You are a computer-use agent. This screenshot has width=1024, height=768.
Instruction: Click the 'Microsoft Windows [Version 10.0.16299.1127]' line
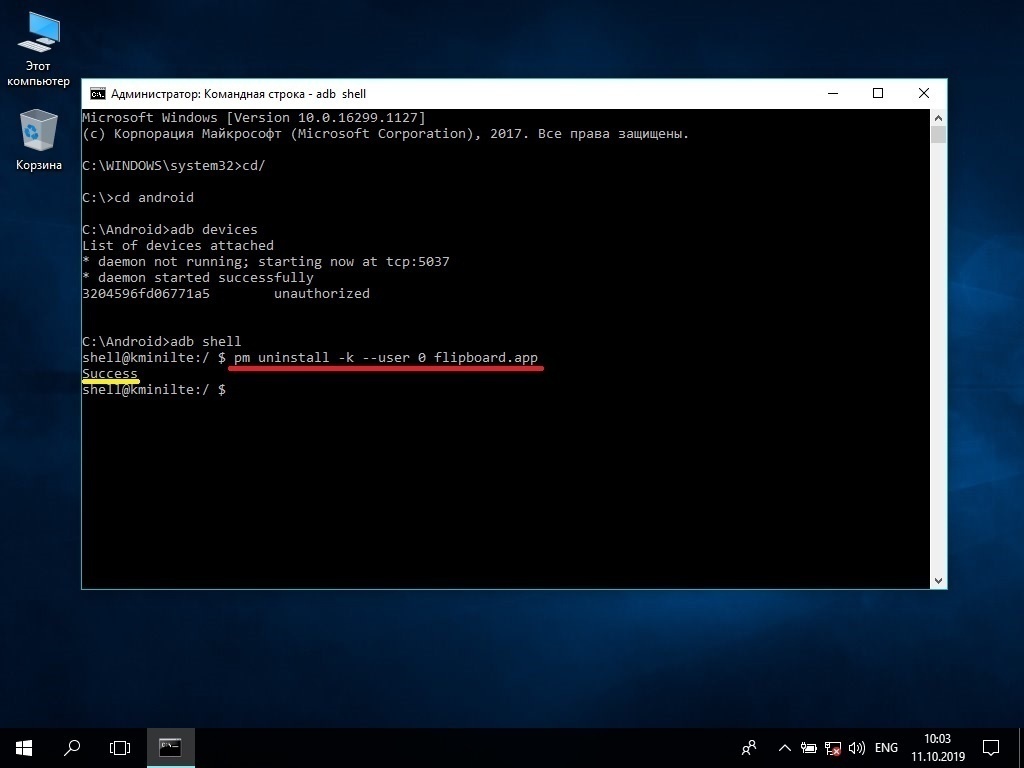[253, 118]
